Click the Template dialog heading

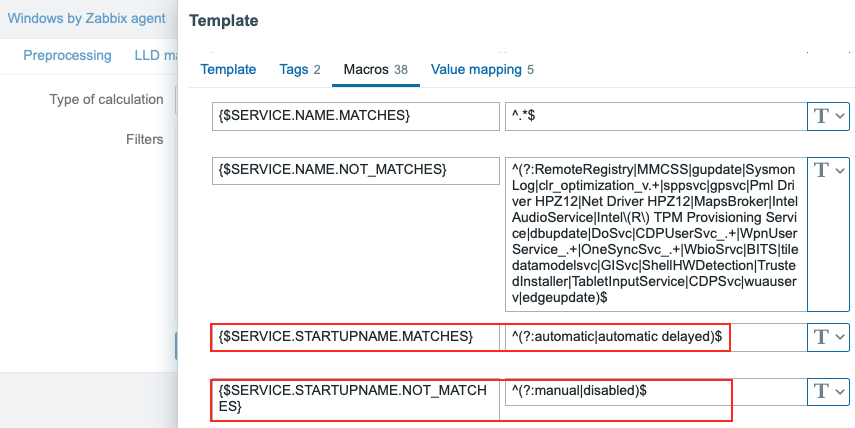click(x=223, y=20)
